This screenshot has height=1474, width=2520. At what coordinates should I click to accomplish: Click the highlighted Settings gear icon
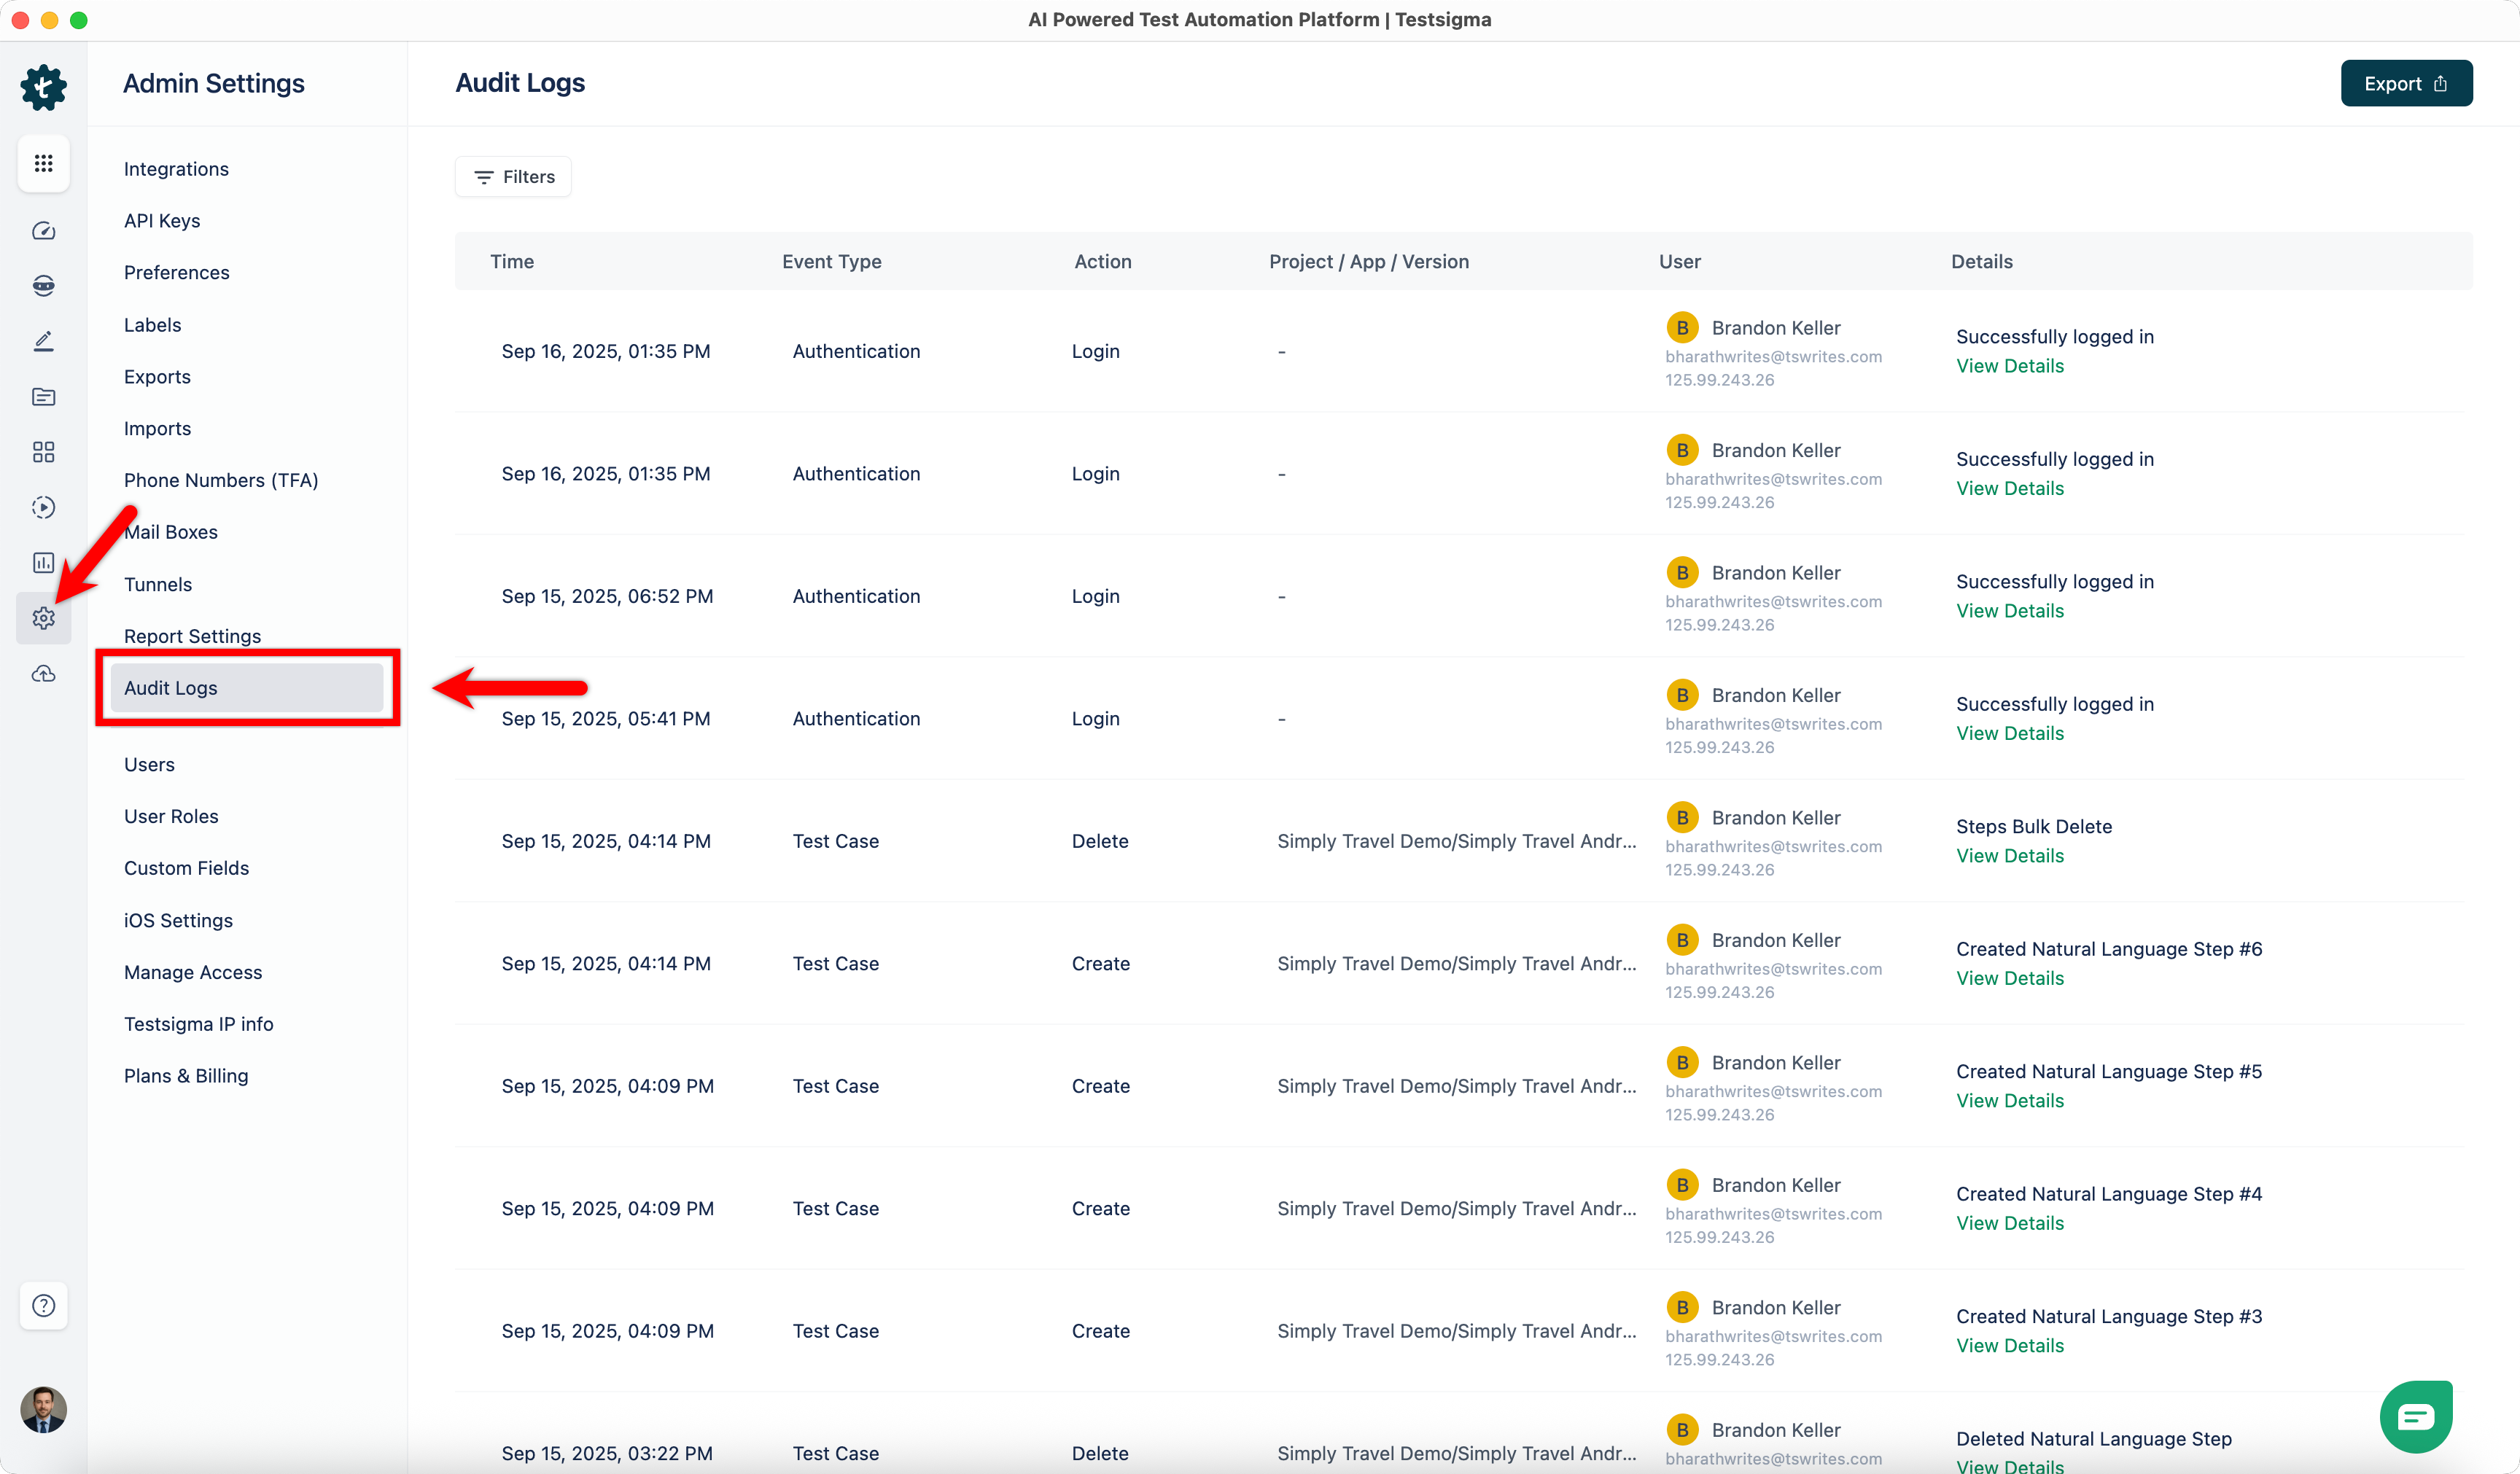point(43,618)
